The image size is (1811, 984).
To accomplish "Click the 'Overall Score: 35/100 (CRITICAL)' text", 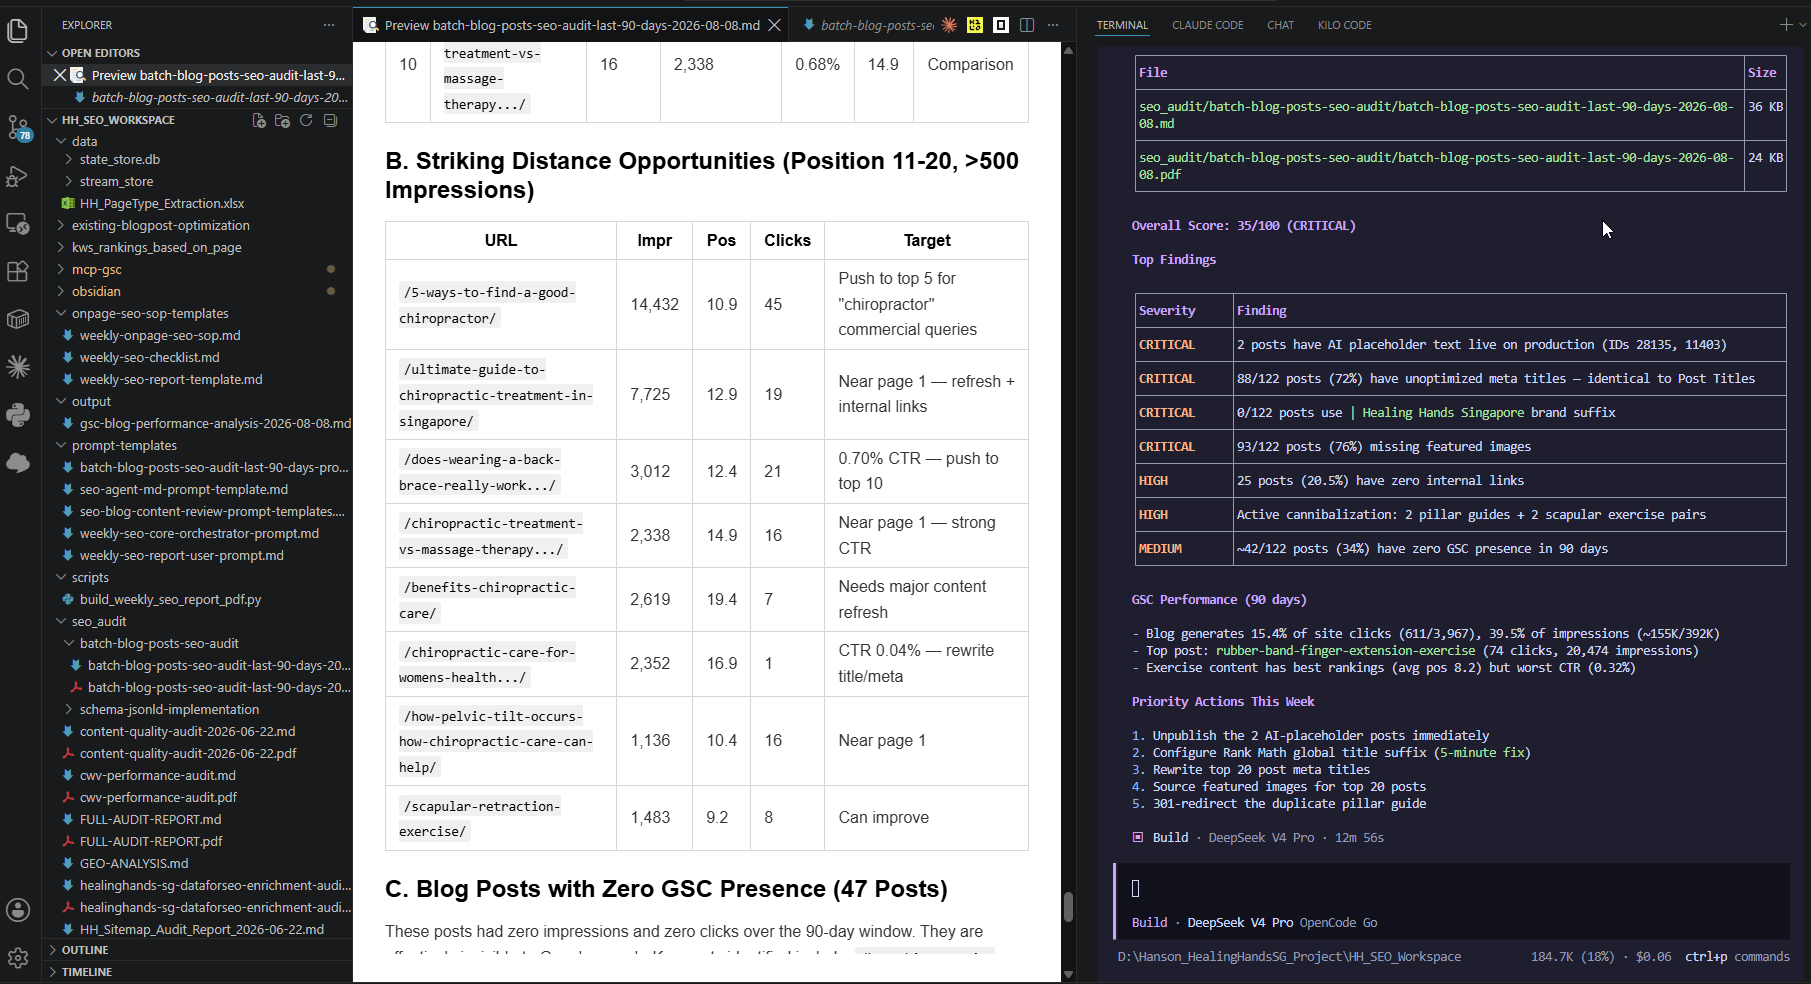I will 1243,226.
